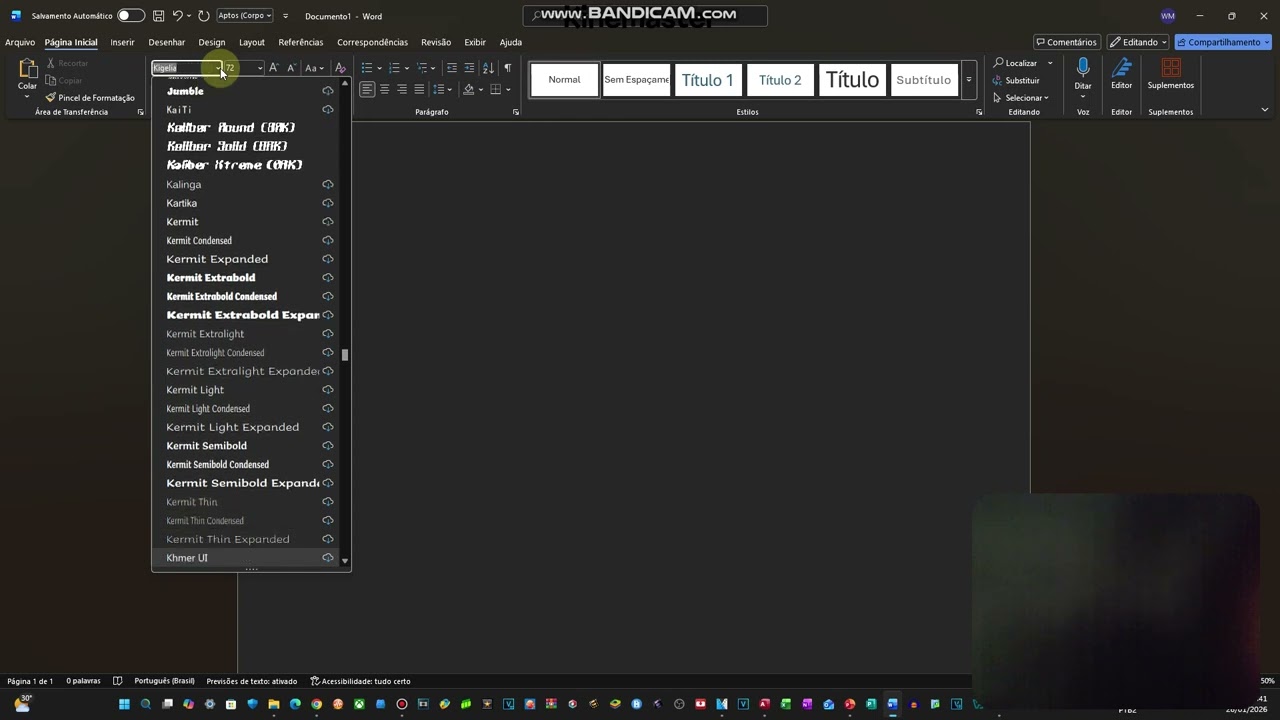This screenshot has height=720, width=1280.
Task: Open the borders button
Action: [495, 89]
